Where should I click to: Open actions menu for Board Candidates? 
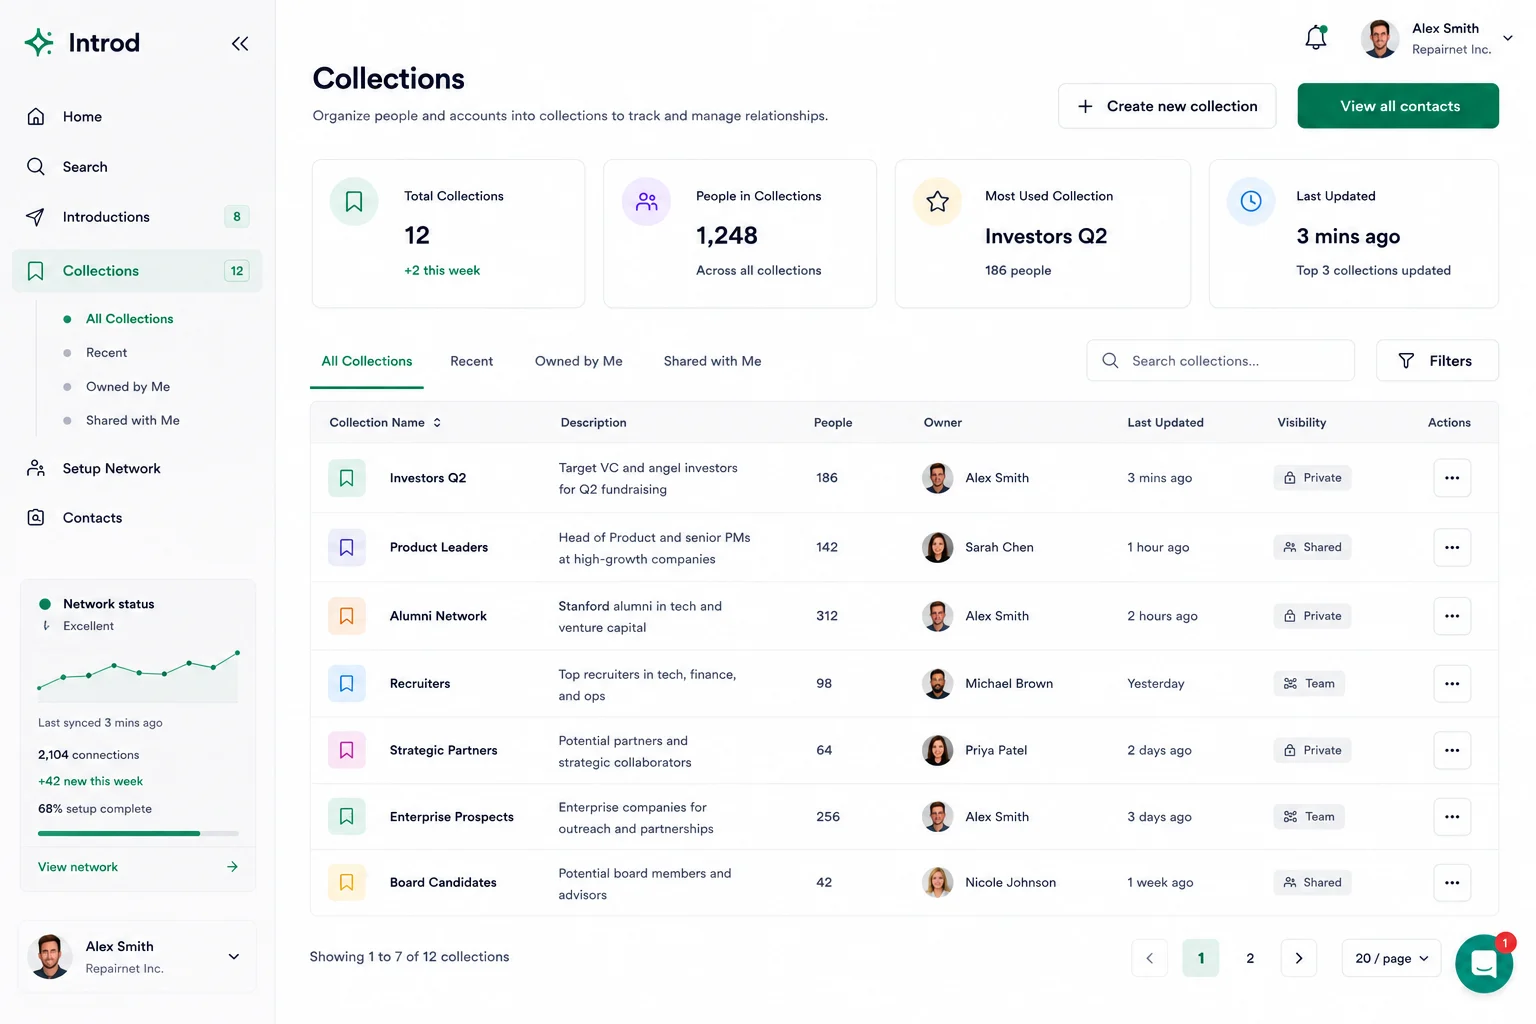pyautogui.click(x=1452, y=883)
